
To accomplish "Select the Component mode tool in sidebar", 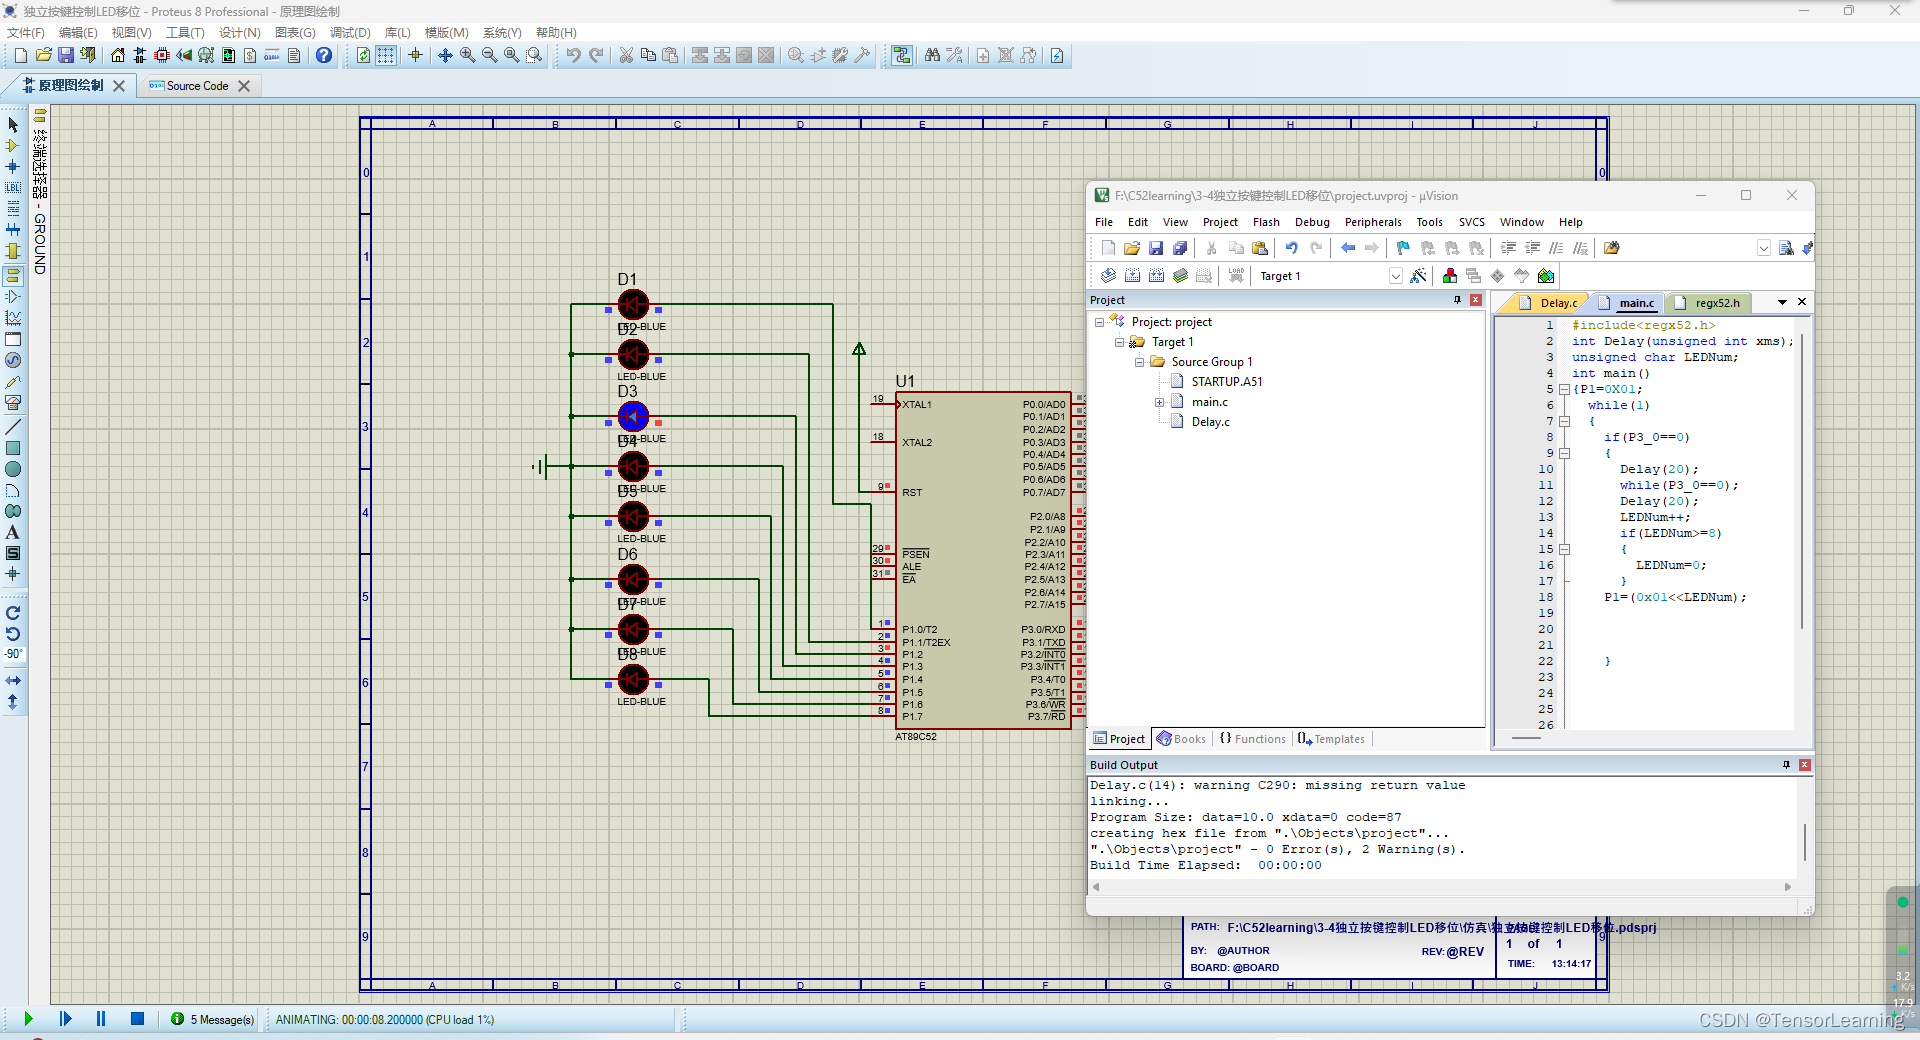I will click(x=13, y=146).
